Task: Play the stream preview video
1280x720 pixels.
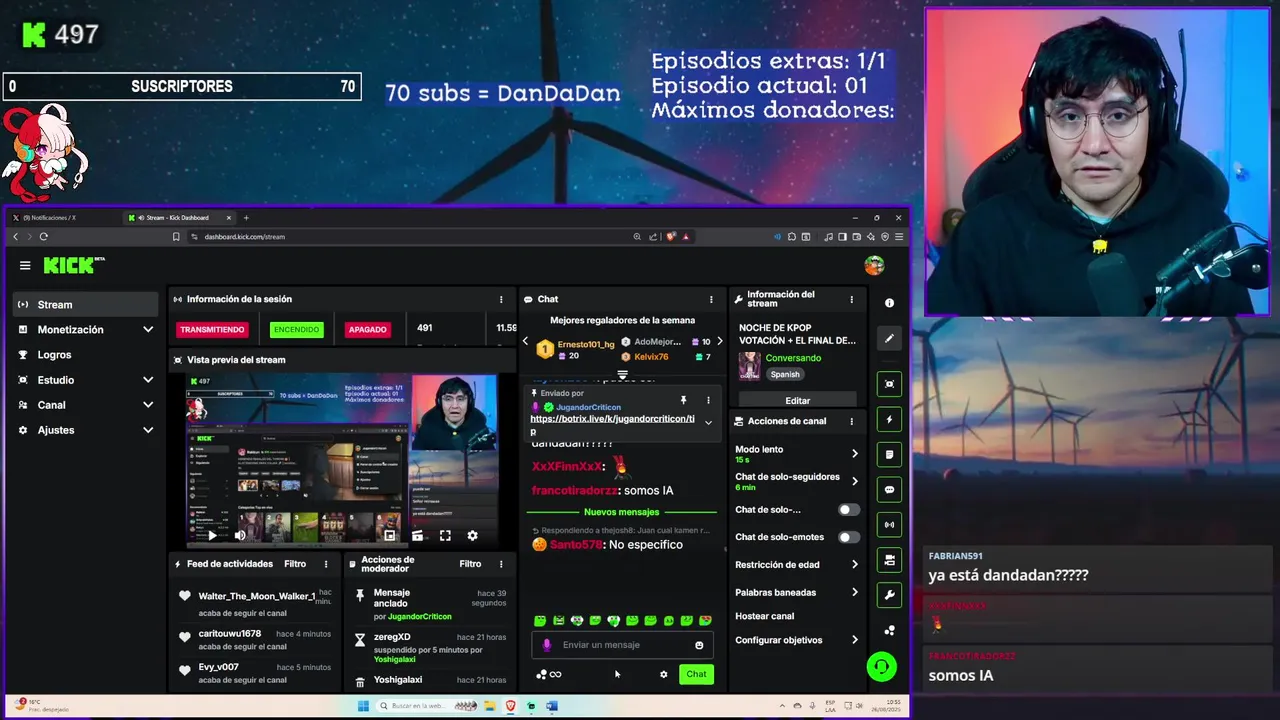Action: [x=212, y=536]
